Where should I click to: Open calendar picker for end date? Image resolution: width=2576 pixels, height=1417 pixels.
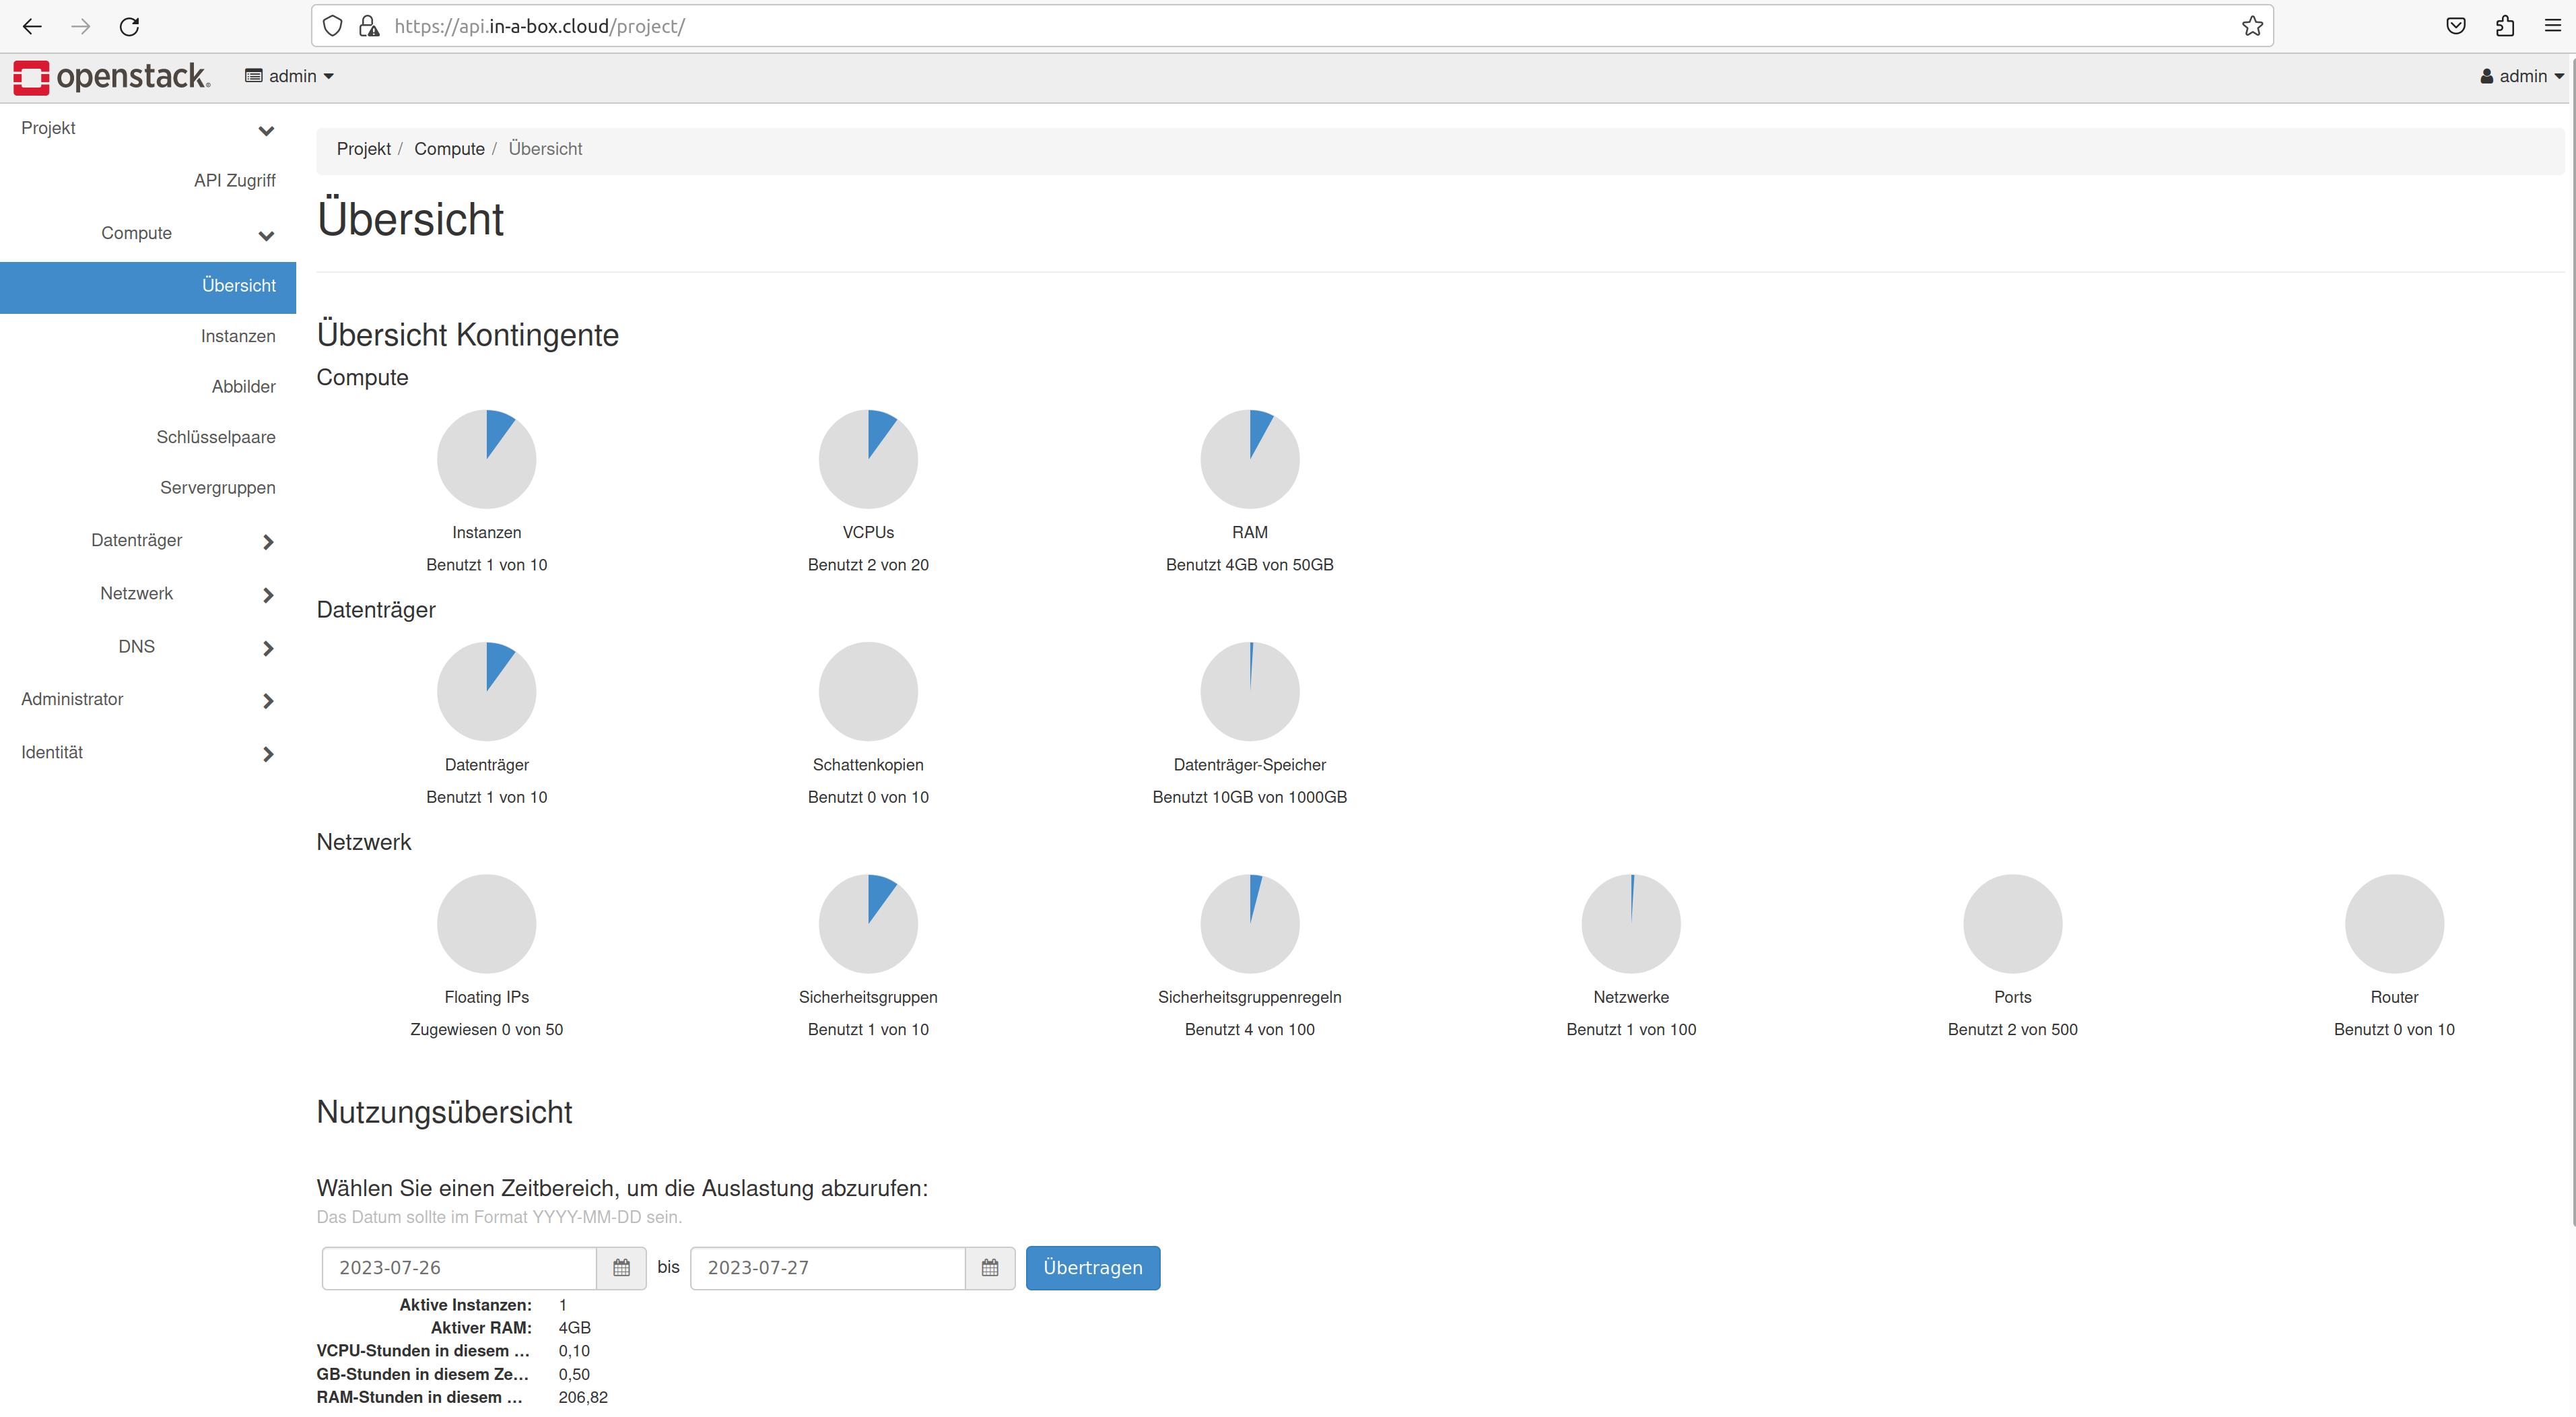(990, 1268)
